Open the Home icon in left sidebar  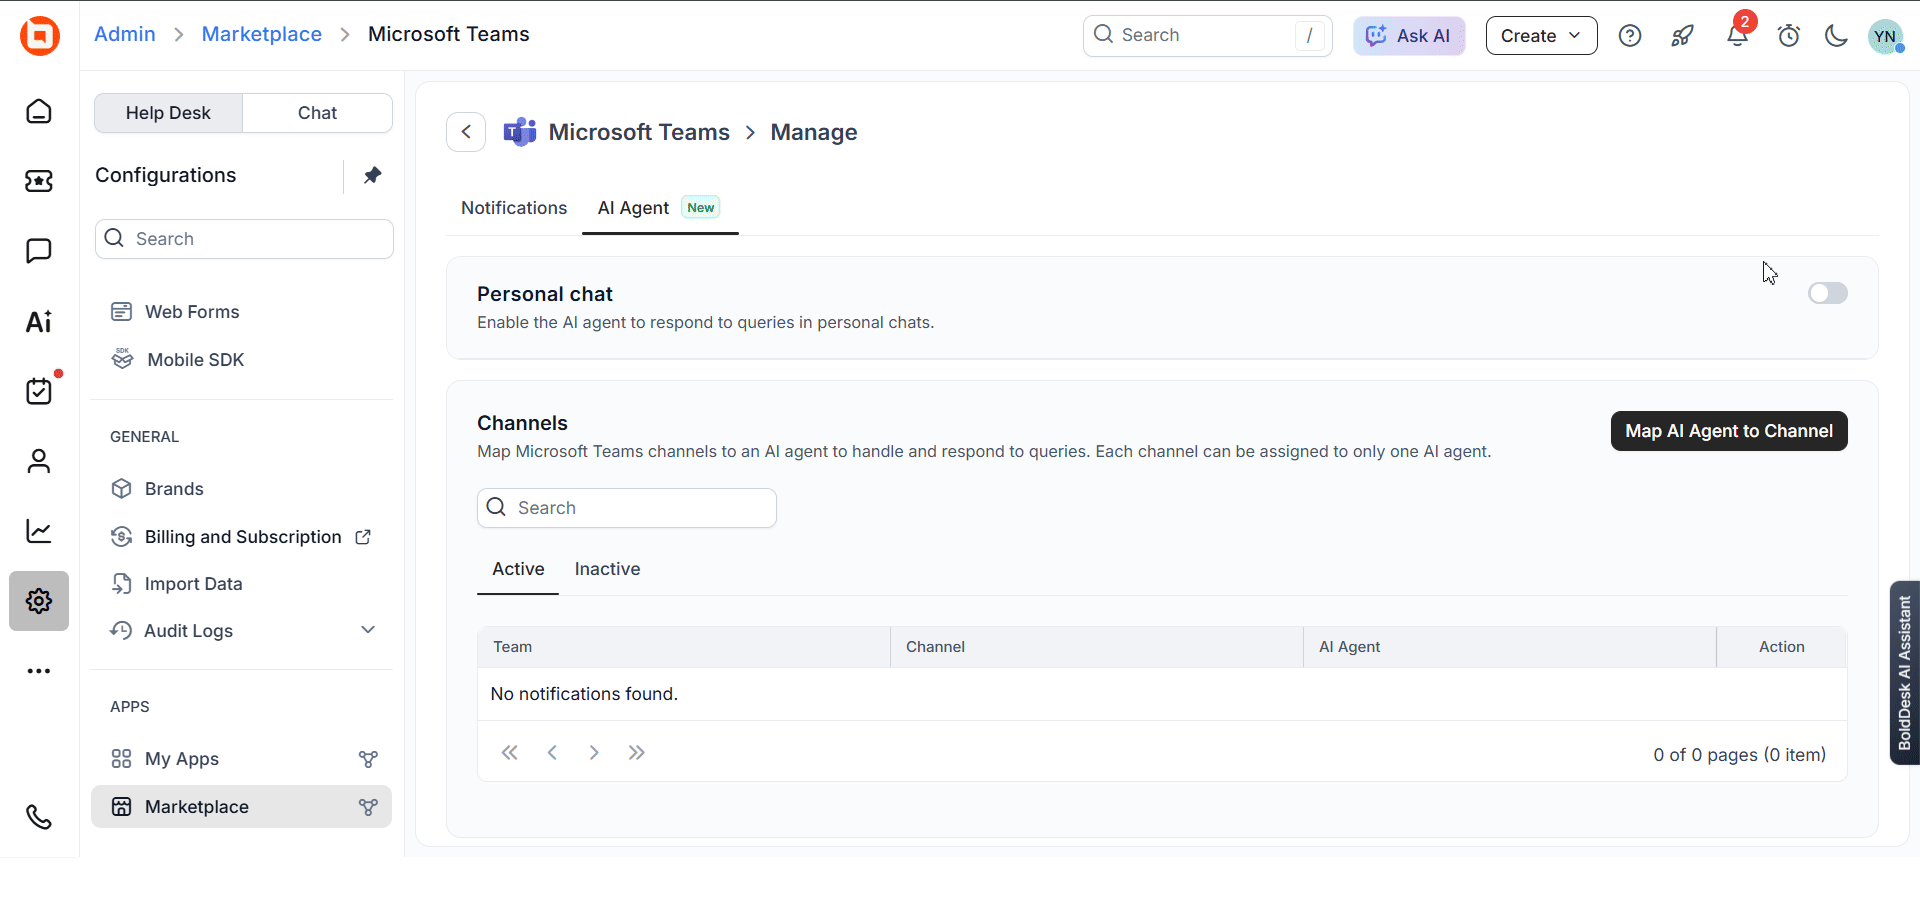click(x=39, y=111)
